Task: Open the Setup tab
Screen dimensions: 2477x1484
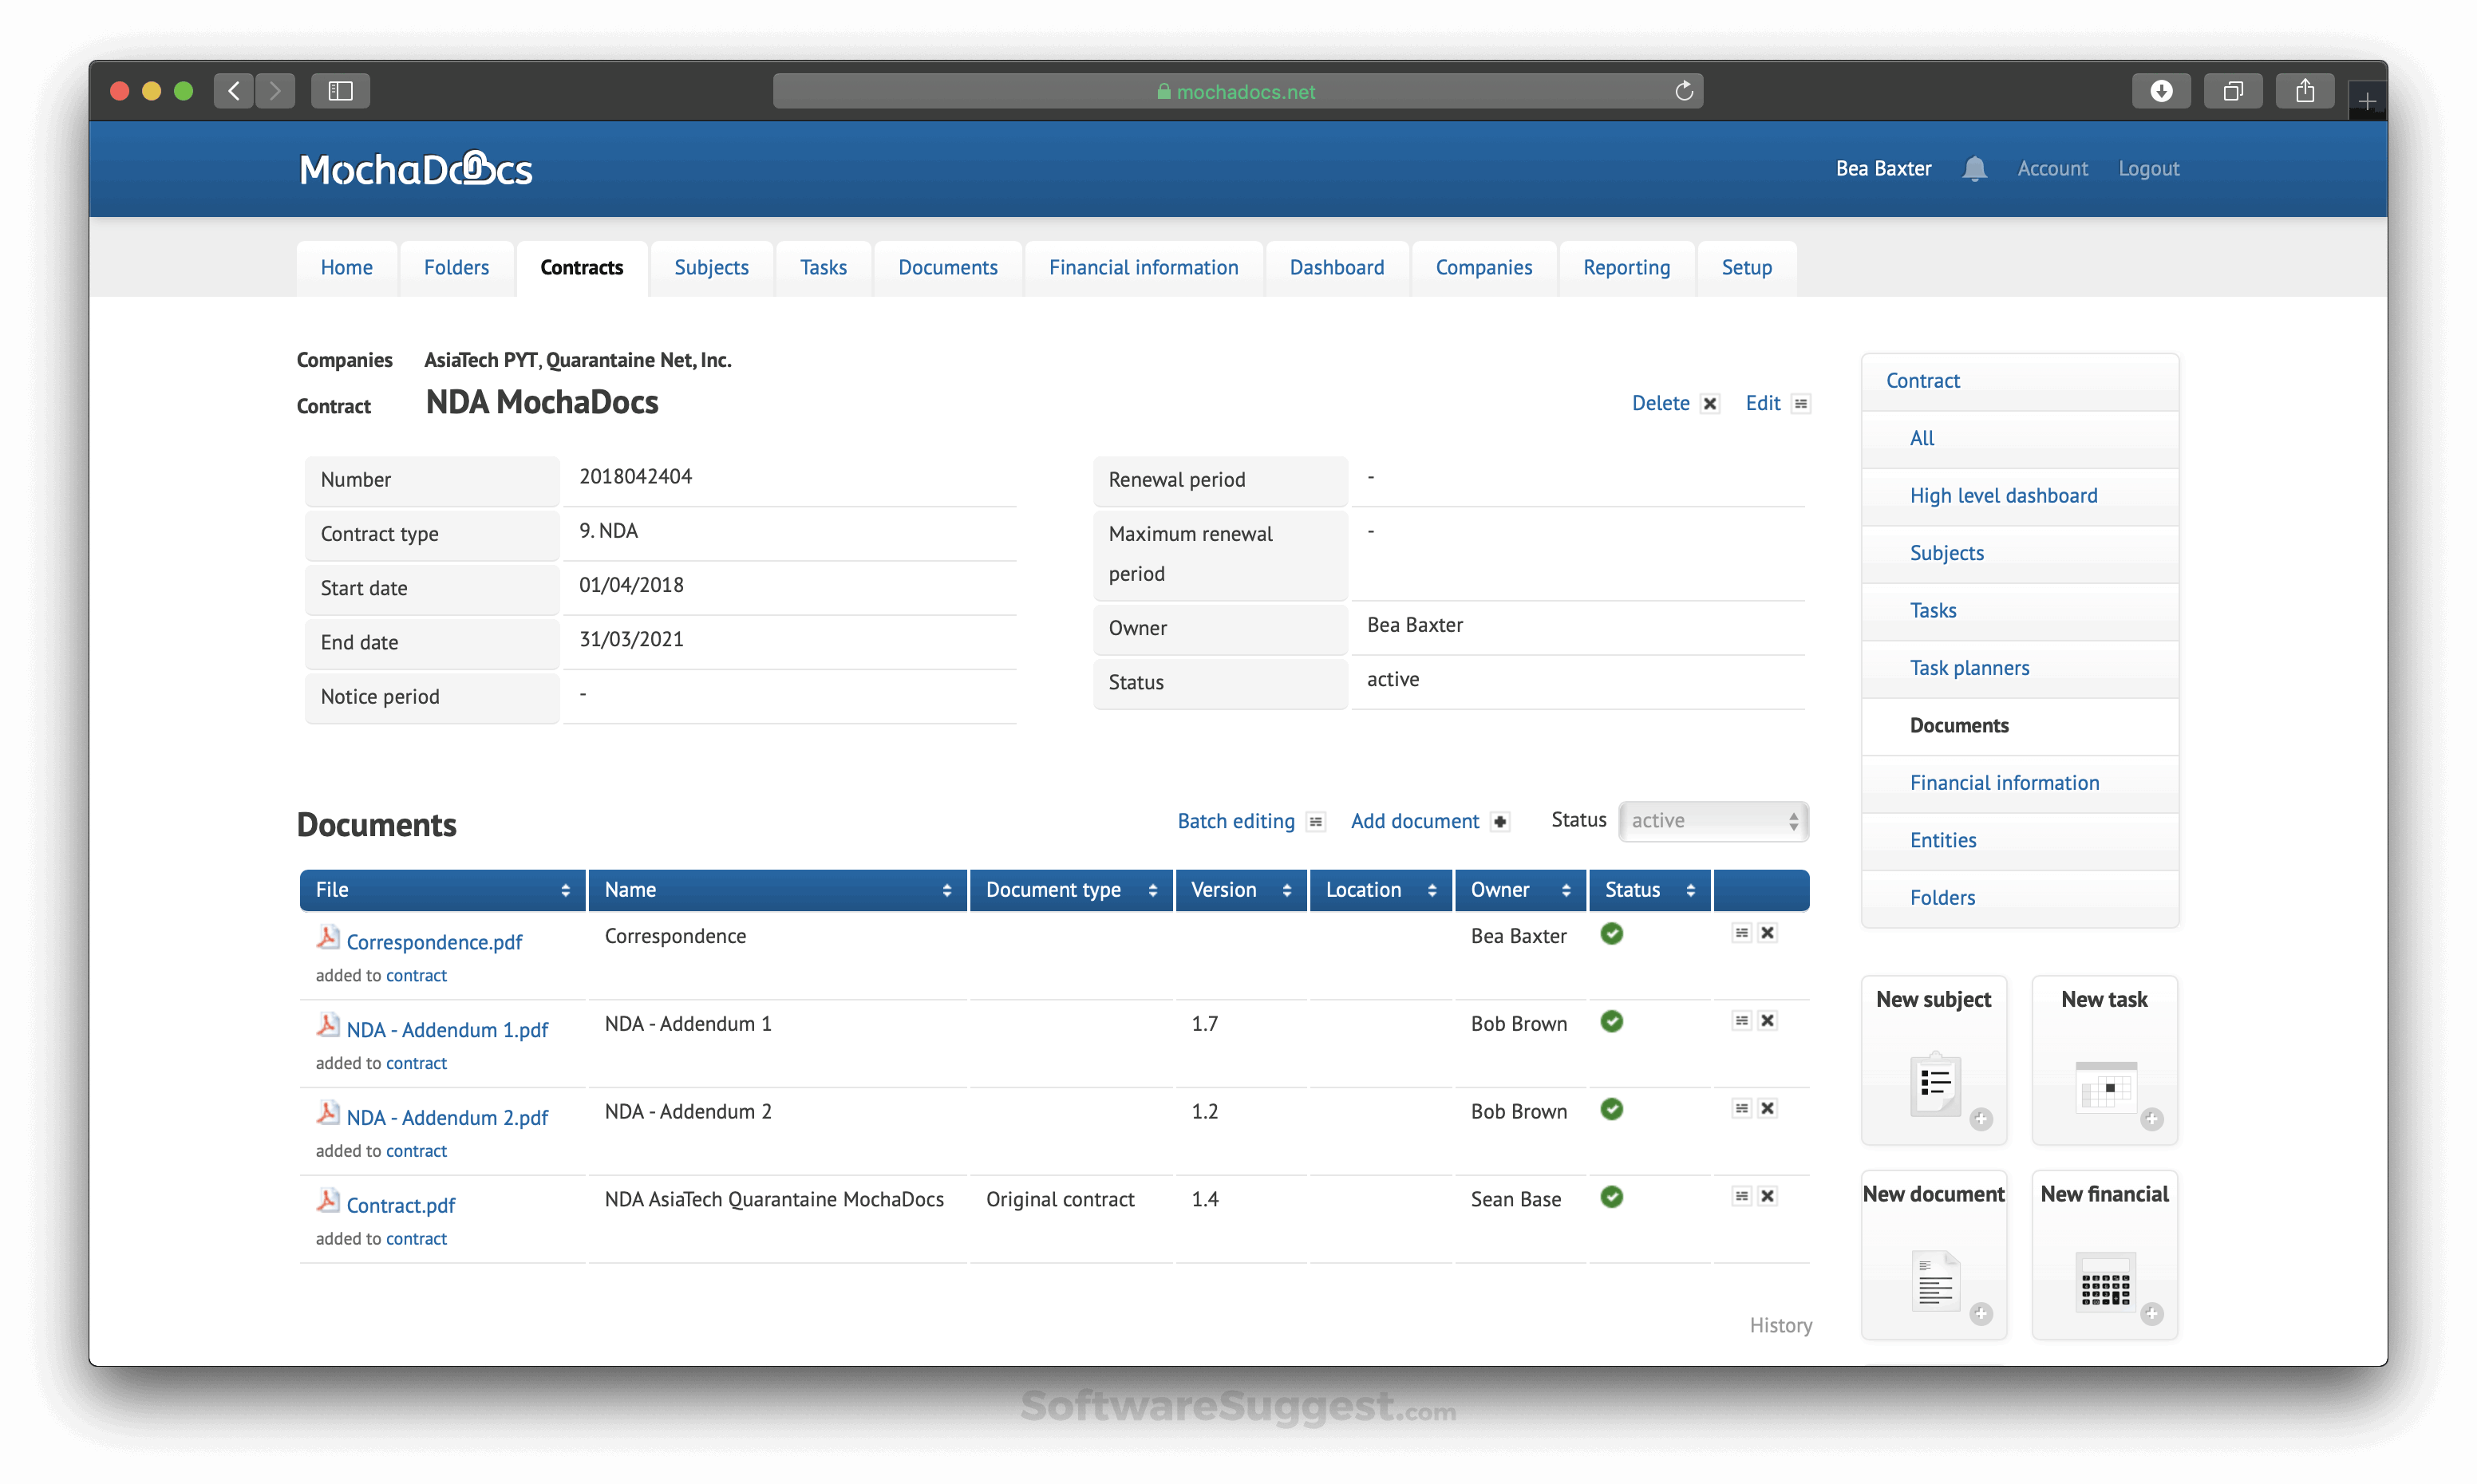Action: pyautogui.click(x=1747, y=268)
